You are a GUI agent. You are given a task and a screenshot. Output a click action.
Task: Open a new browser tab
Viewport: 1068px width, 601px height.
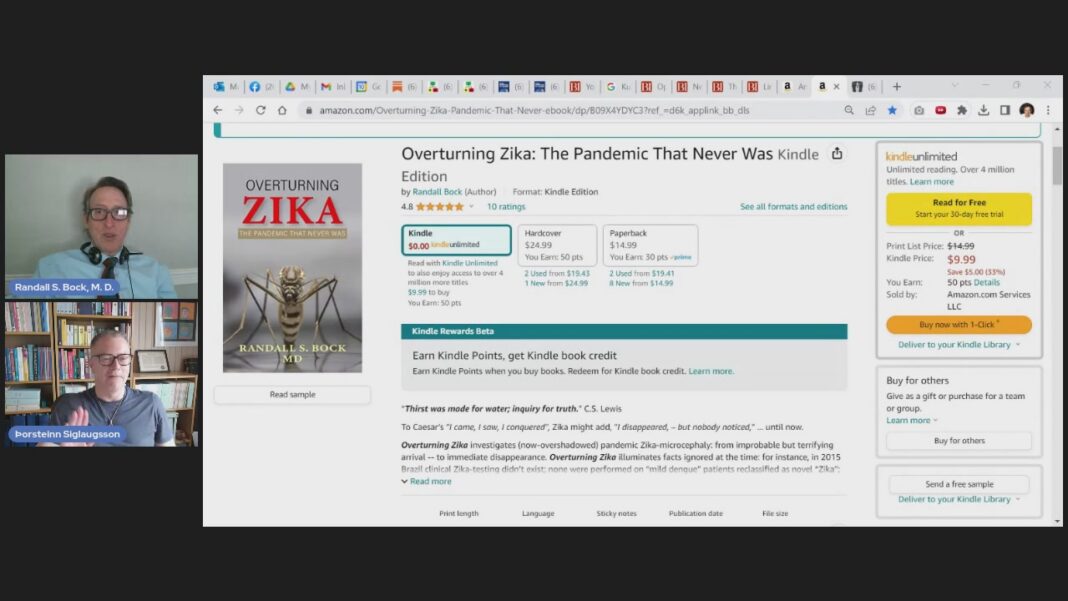[x=897, y=87]
